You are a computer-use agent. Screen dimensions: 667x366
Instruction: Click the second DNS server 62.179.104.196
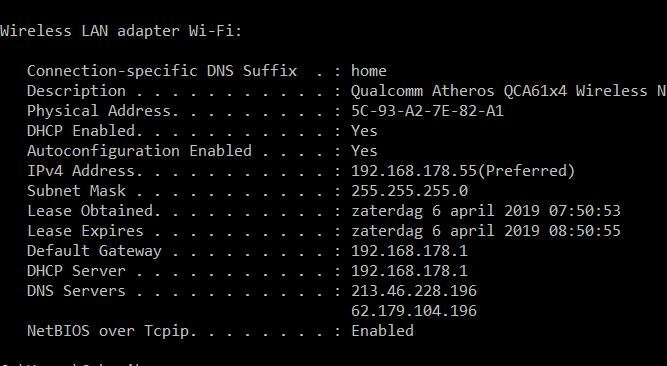click(x=414, y=311)
